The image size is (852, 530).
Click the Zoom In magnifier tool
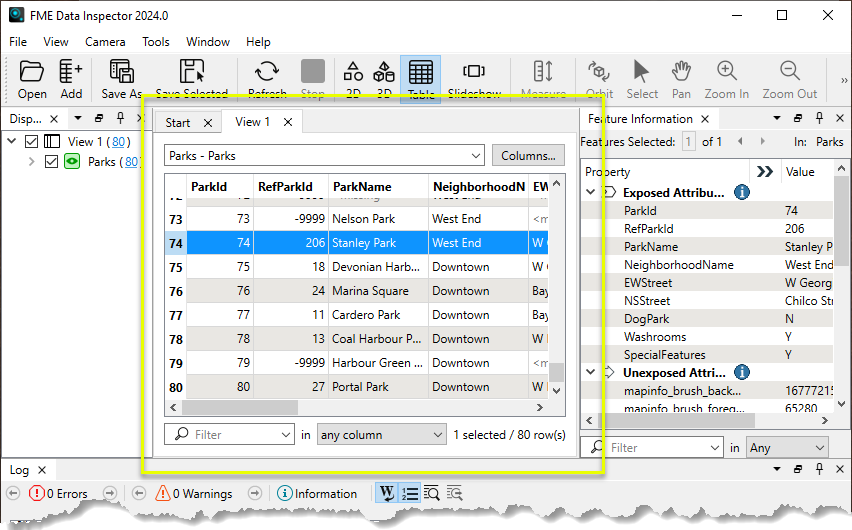[x=726, y=78]
